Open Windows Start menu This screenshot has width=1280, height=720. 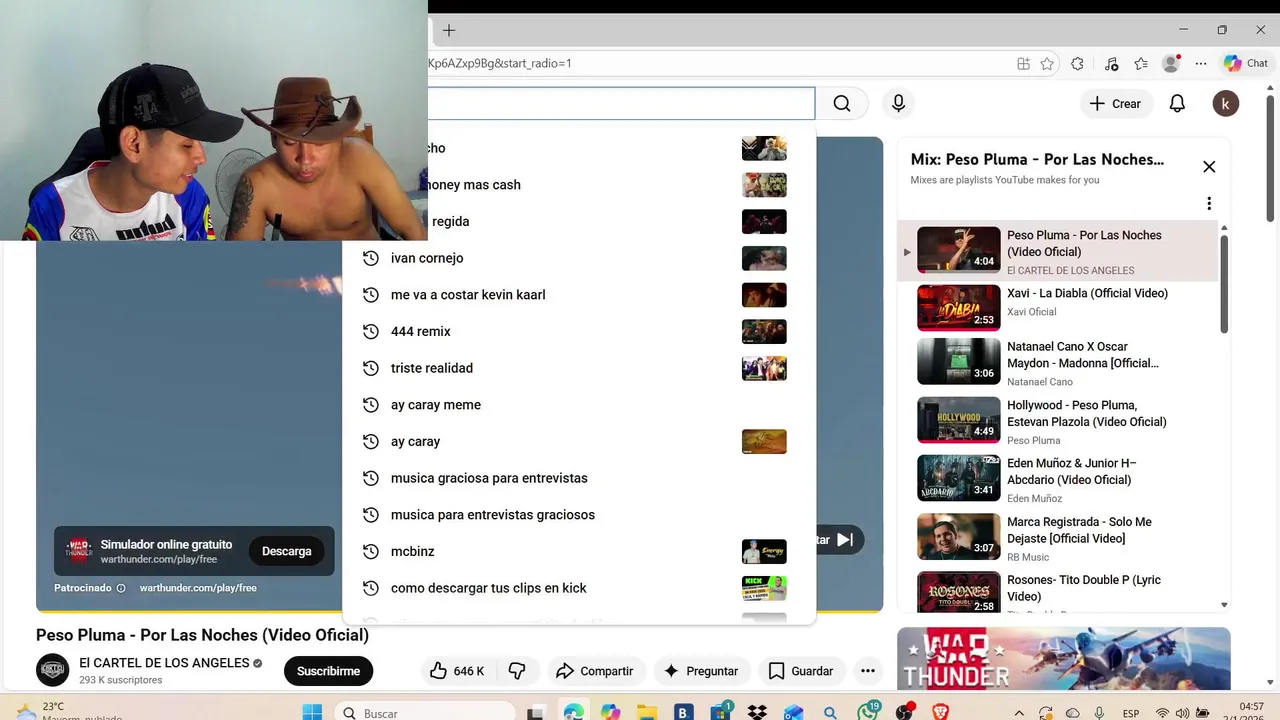tap(312, 712)
